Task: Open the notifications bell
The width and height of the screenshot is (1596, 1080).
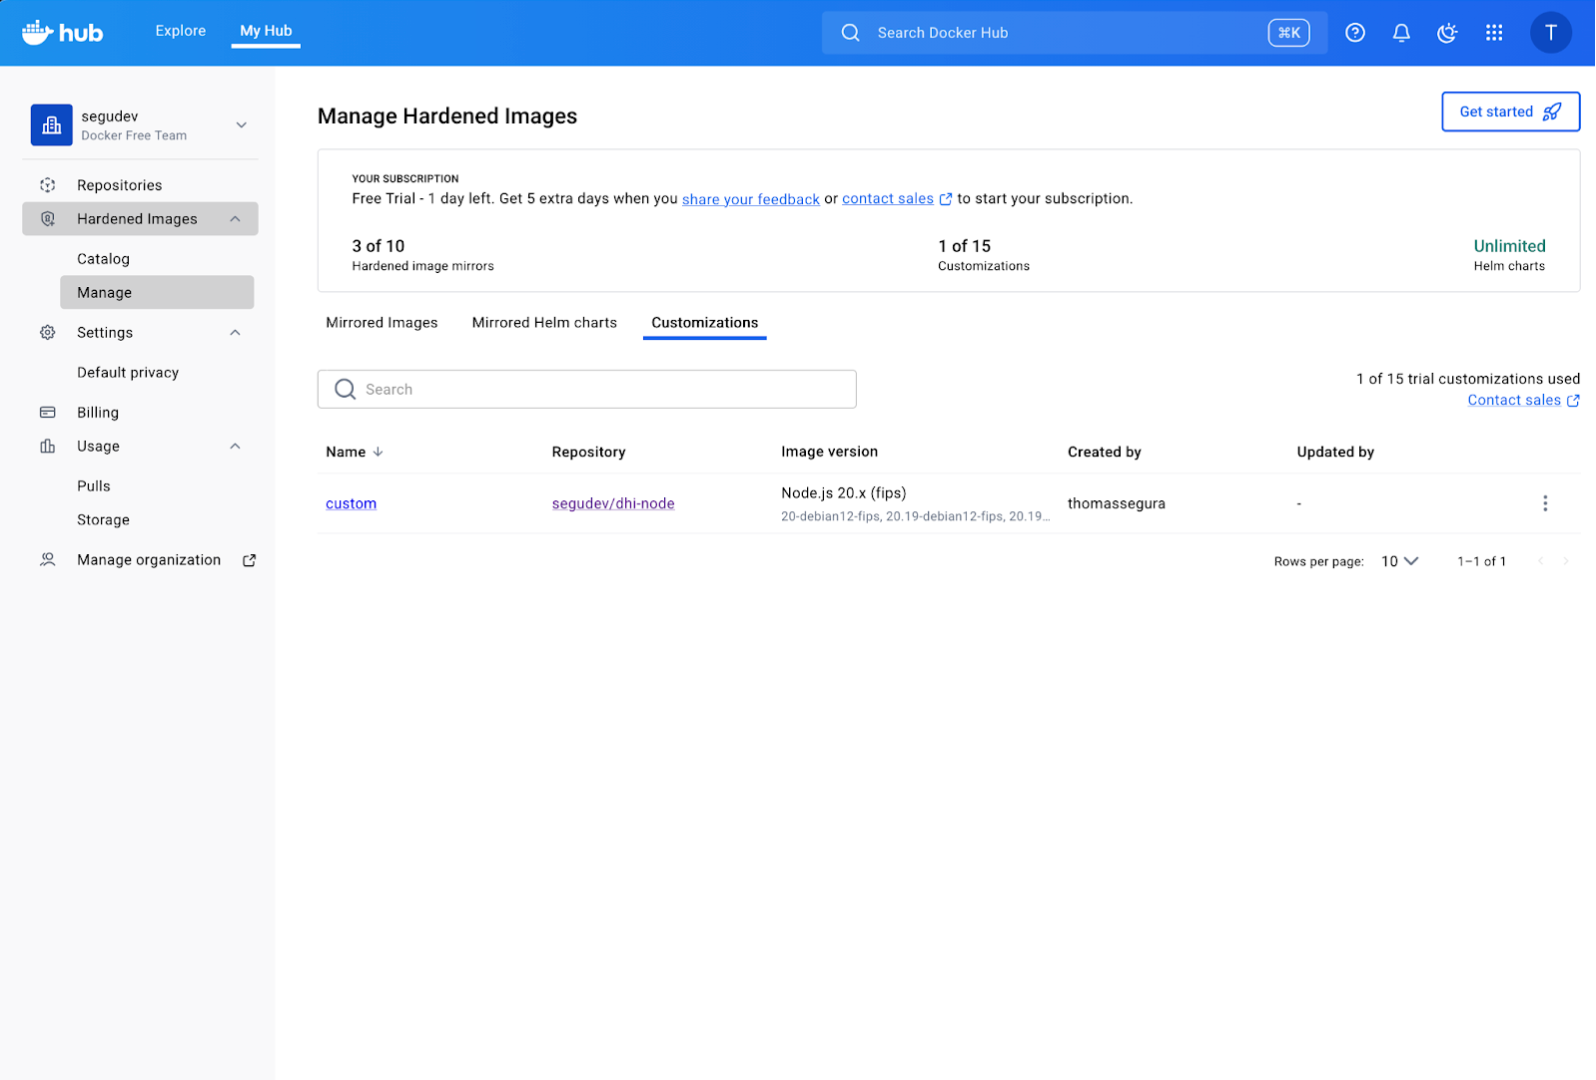Action: 1401,33
